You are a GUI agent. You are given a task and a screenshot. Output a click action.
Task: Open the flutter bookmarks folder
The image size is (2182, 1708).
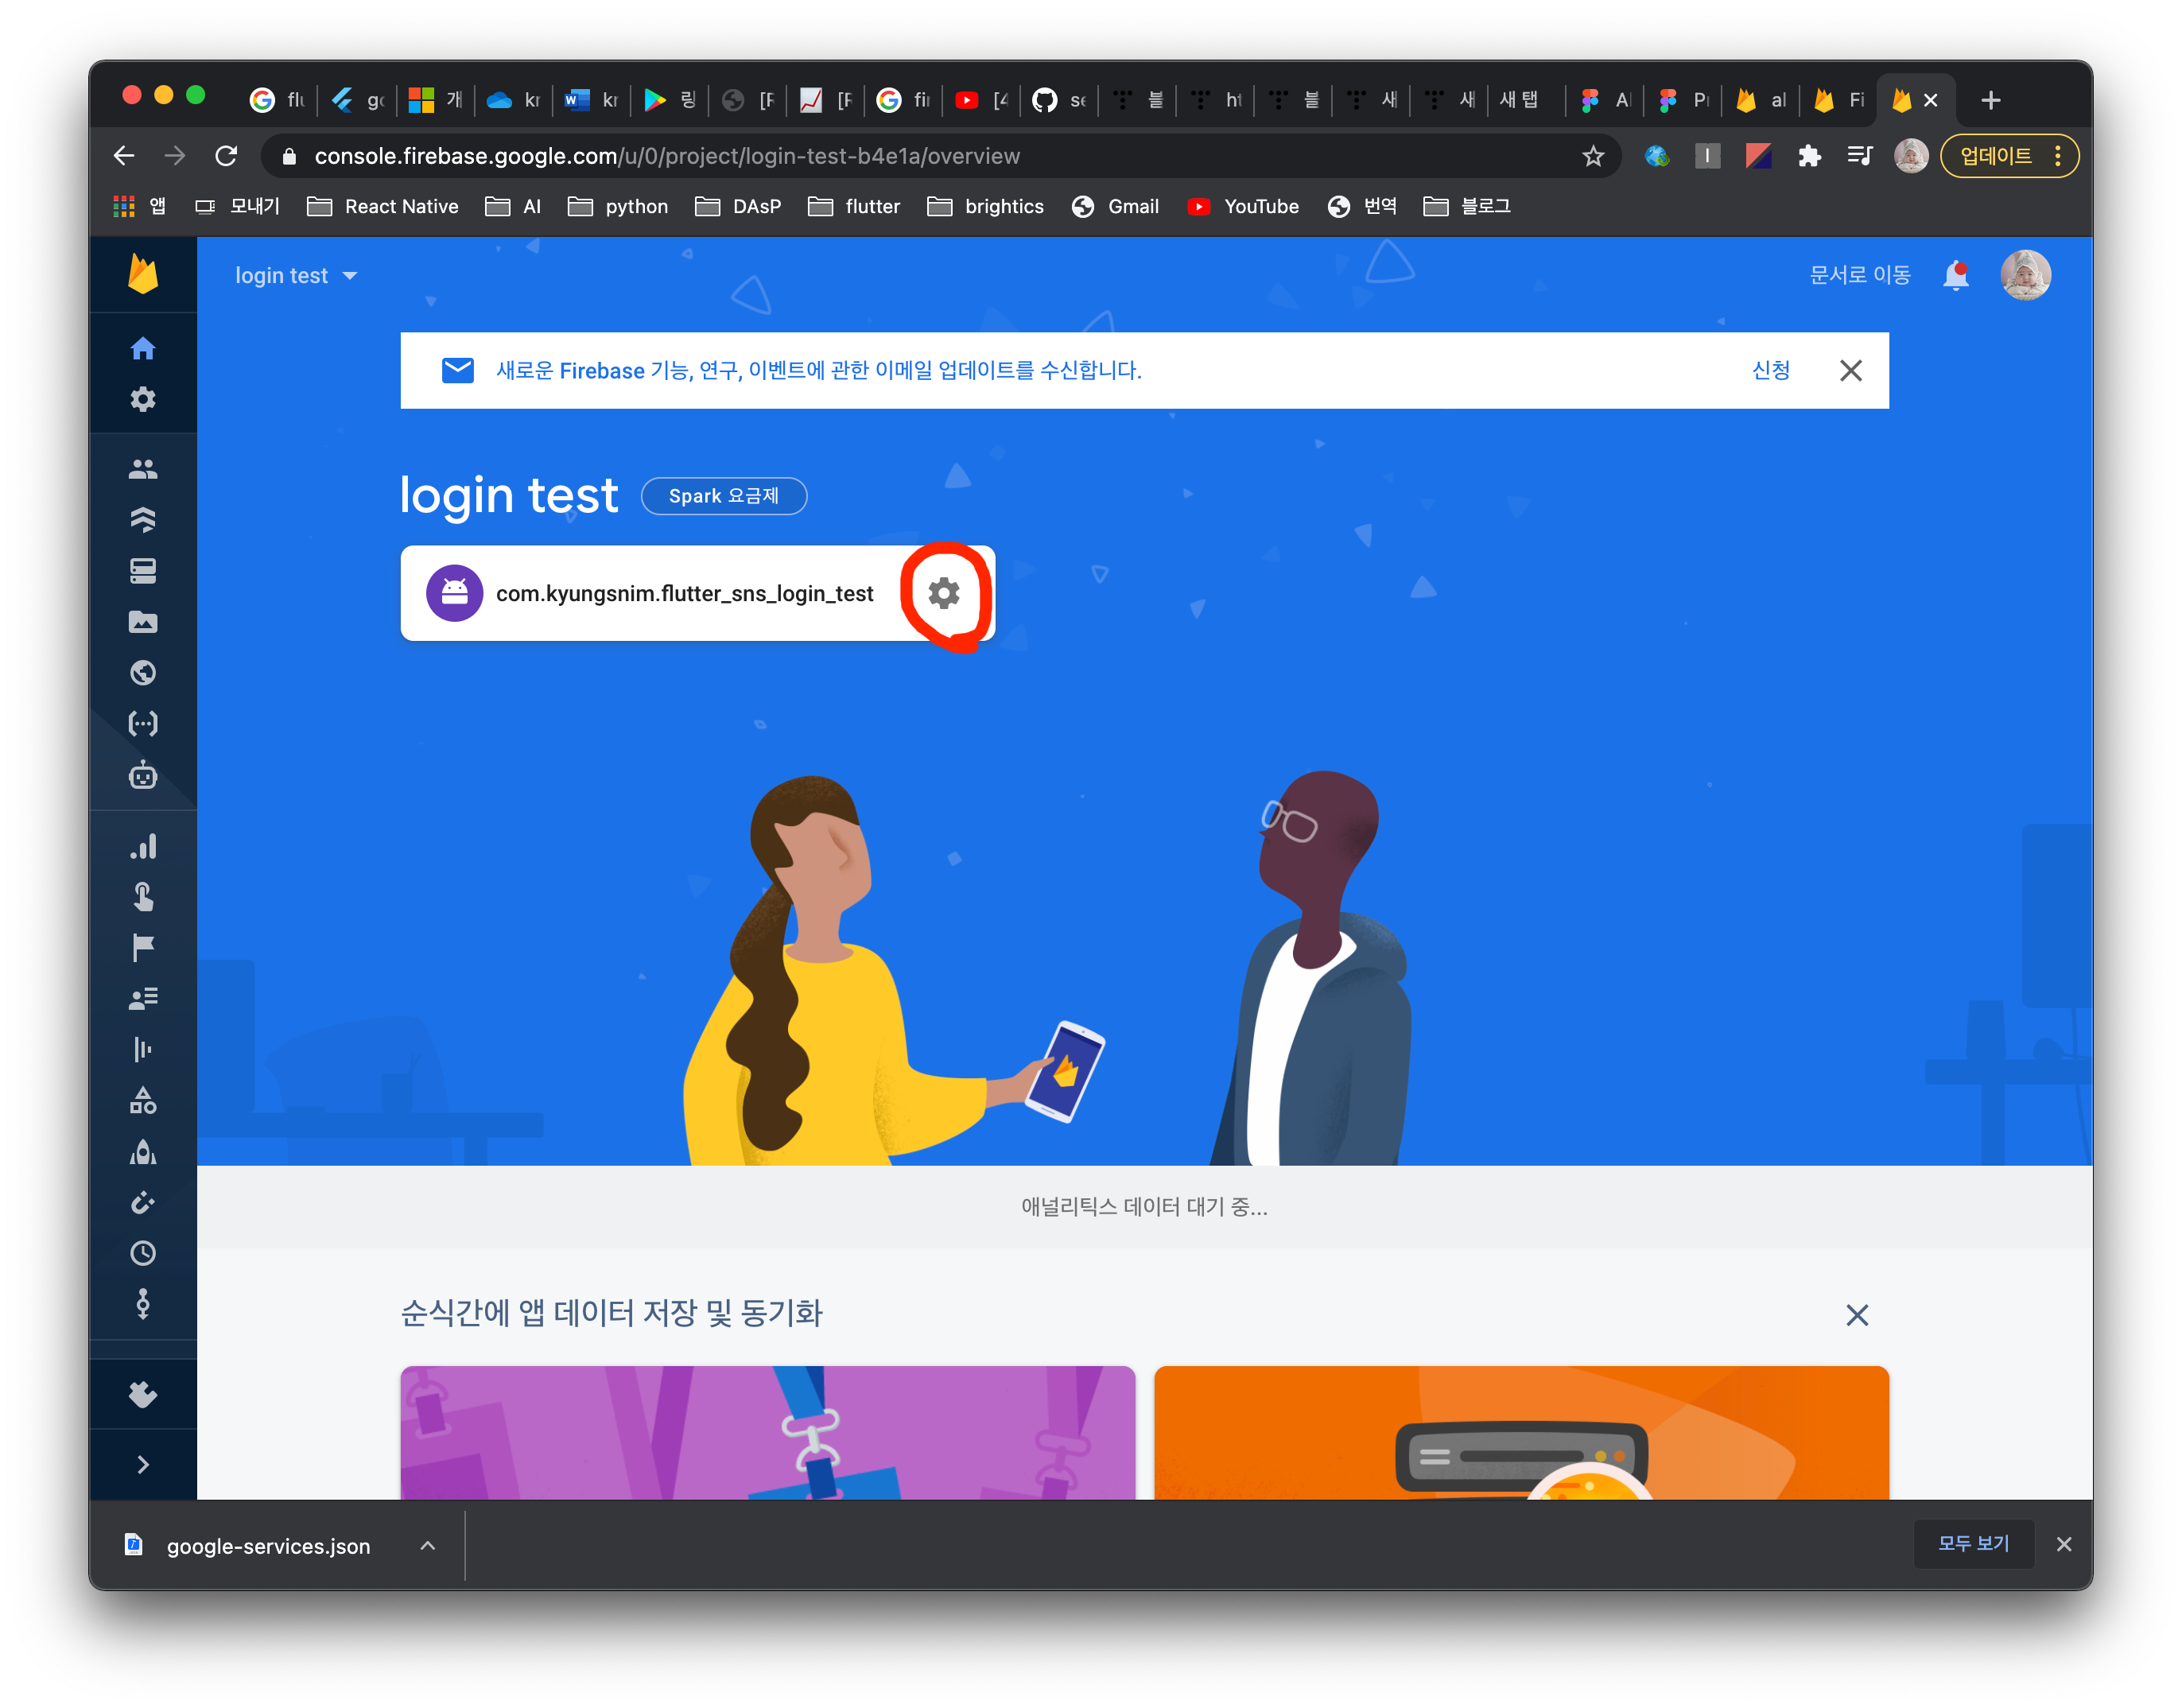[854, 206]
